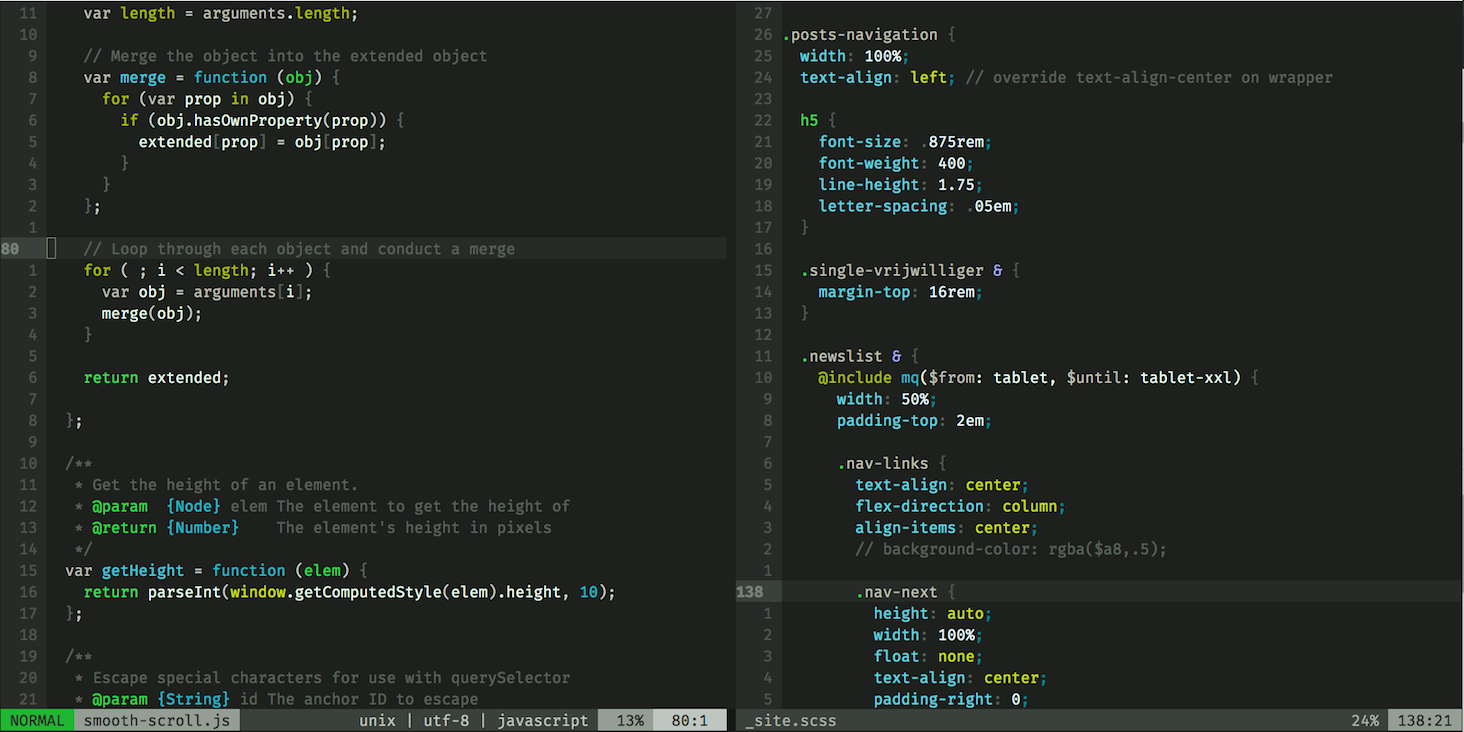Viewport: 1464px width, 732px height.
Task: Click the 'merge(obj);' call line
Action: [152, 313]
